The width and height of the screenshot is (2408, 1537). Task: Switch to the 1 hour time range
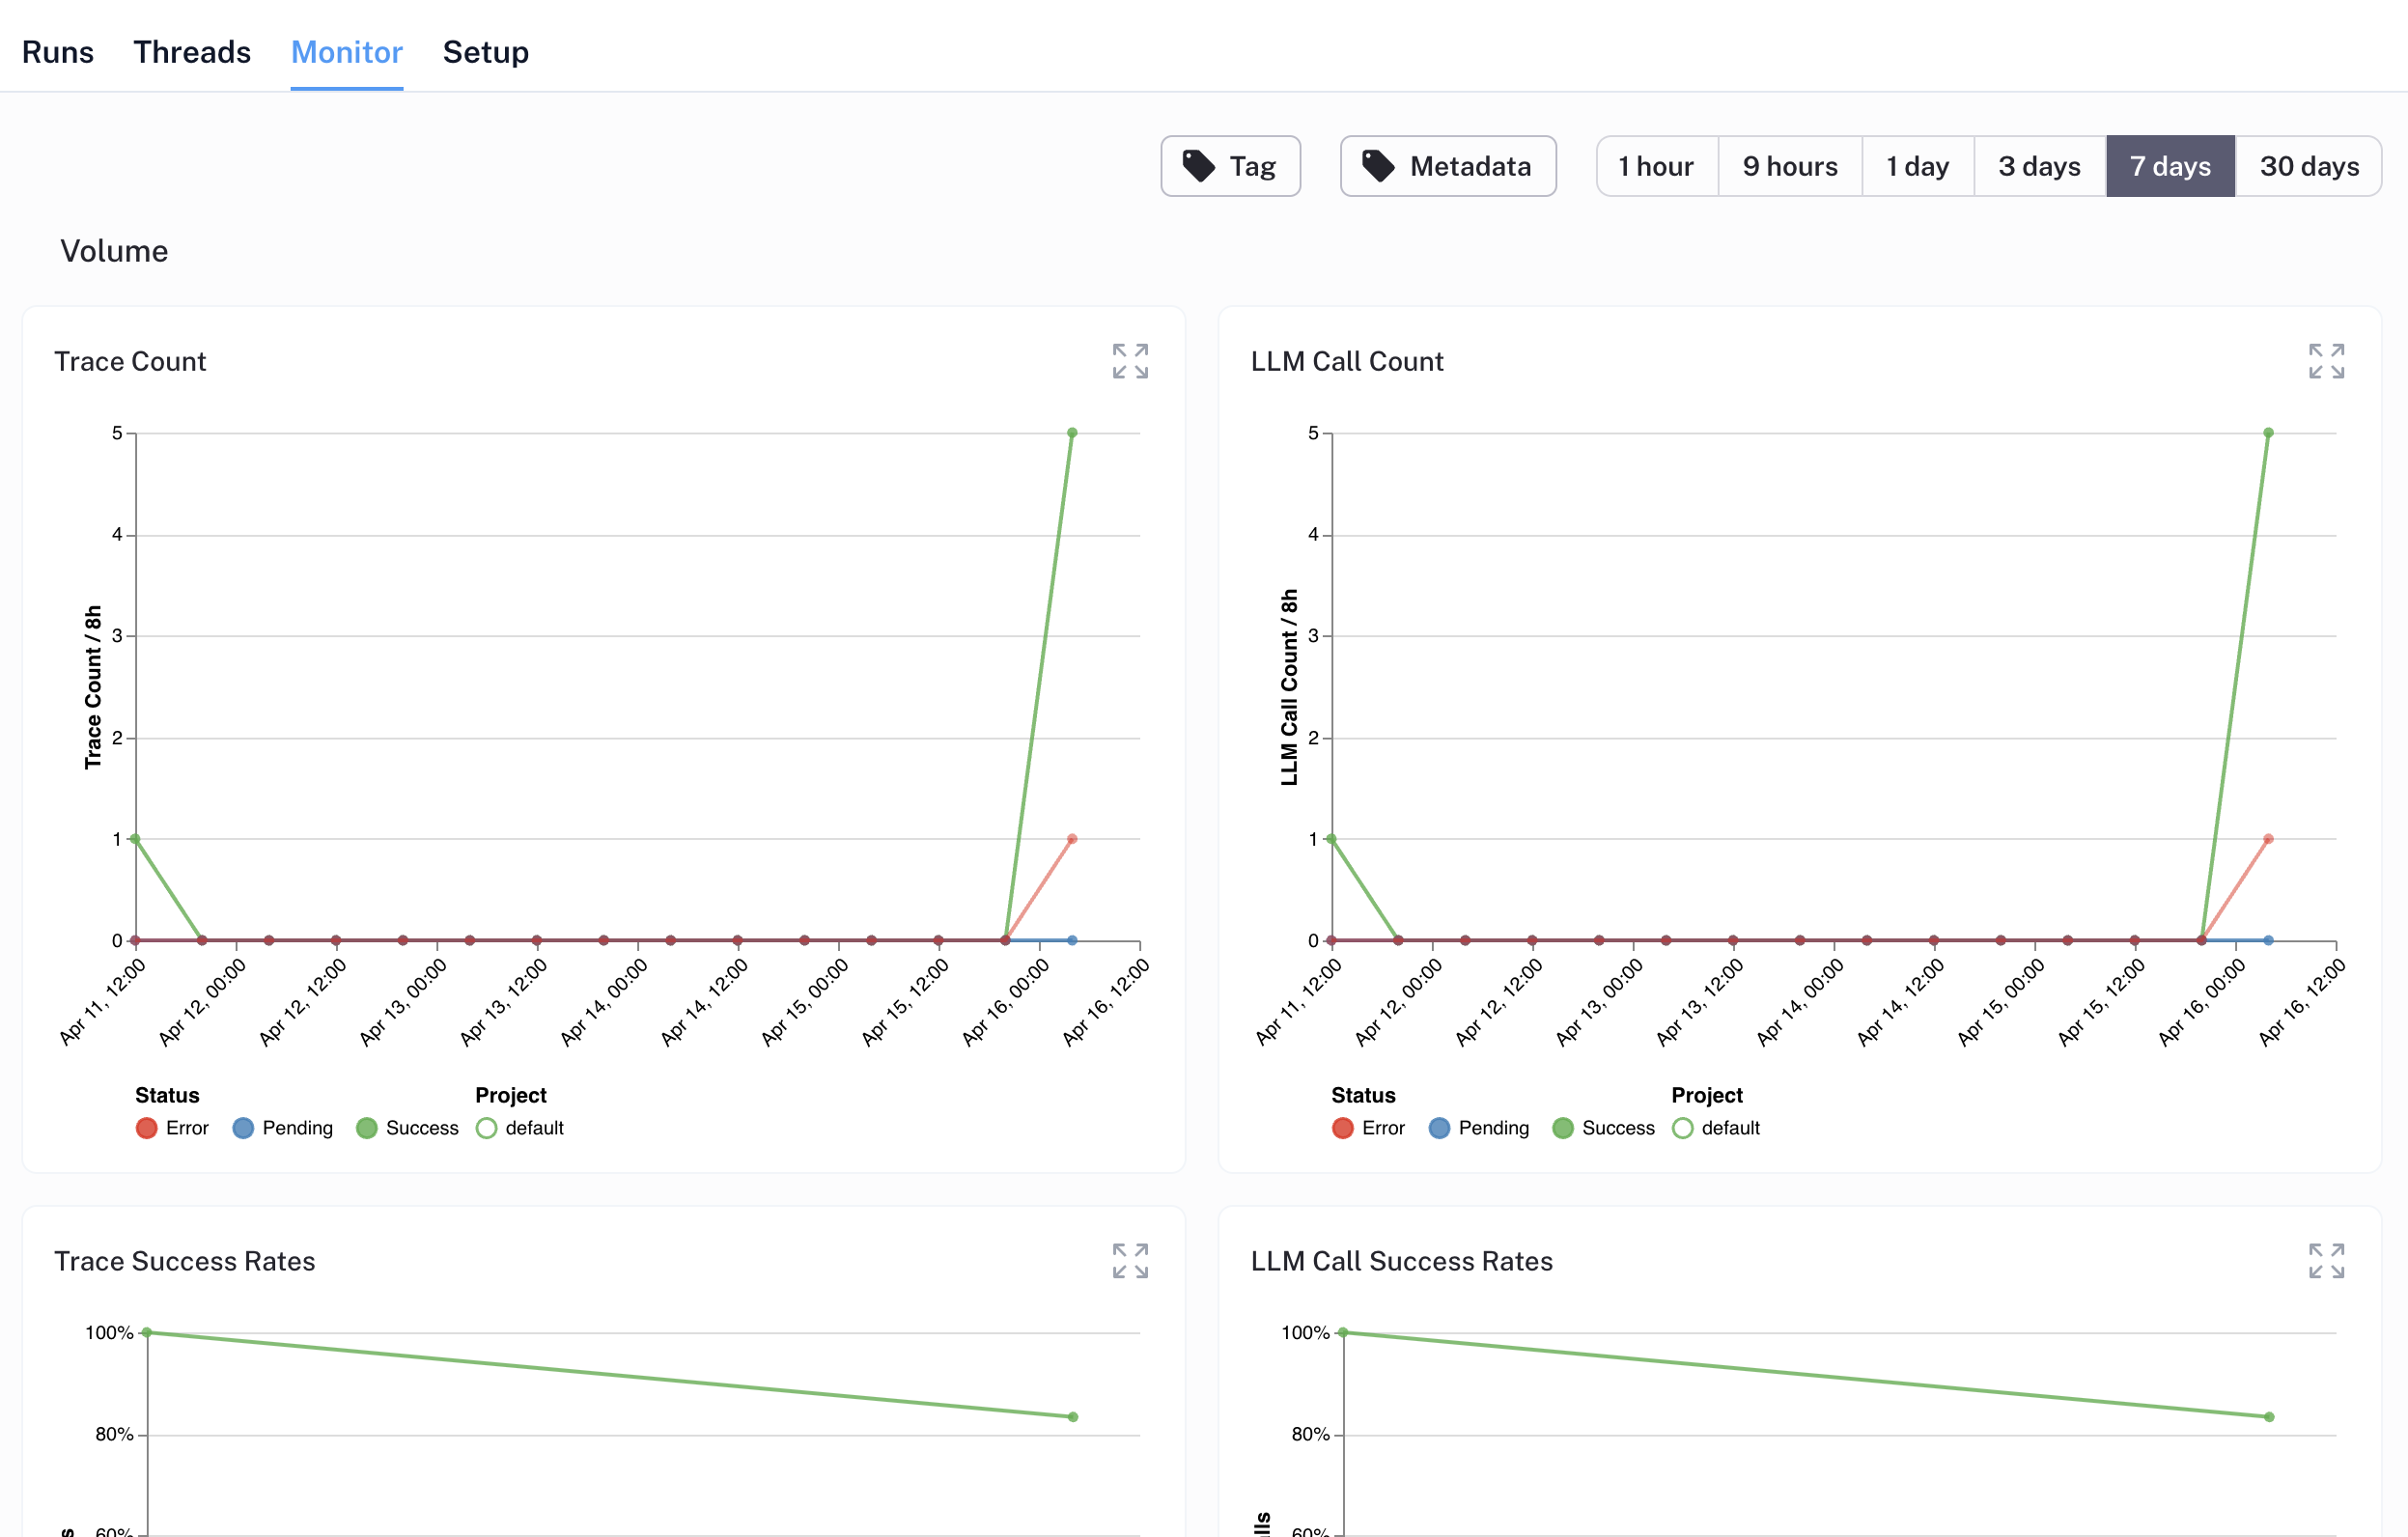pos(1657,165)
